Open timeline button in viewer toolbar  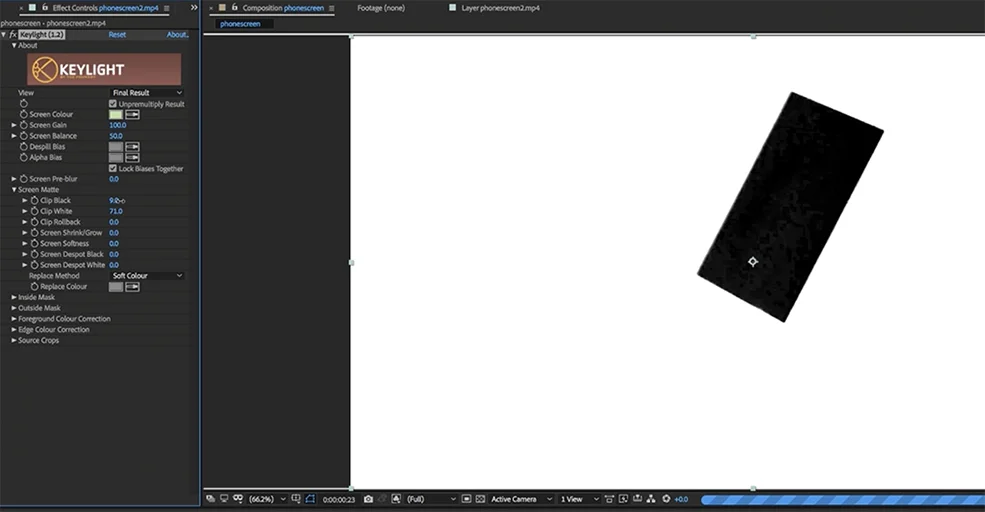[x=637, y=499]
